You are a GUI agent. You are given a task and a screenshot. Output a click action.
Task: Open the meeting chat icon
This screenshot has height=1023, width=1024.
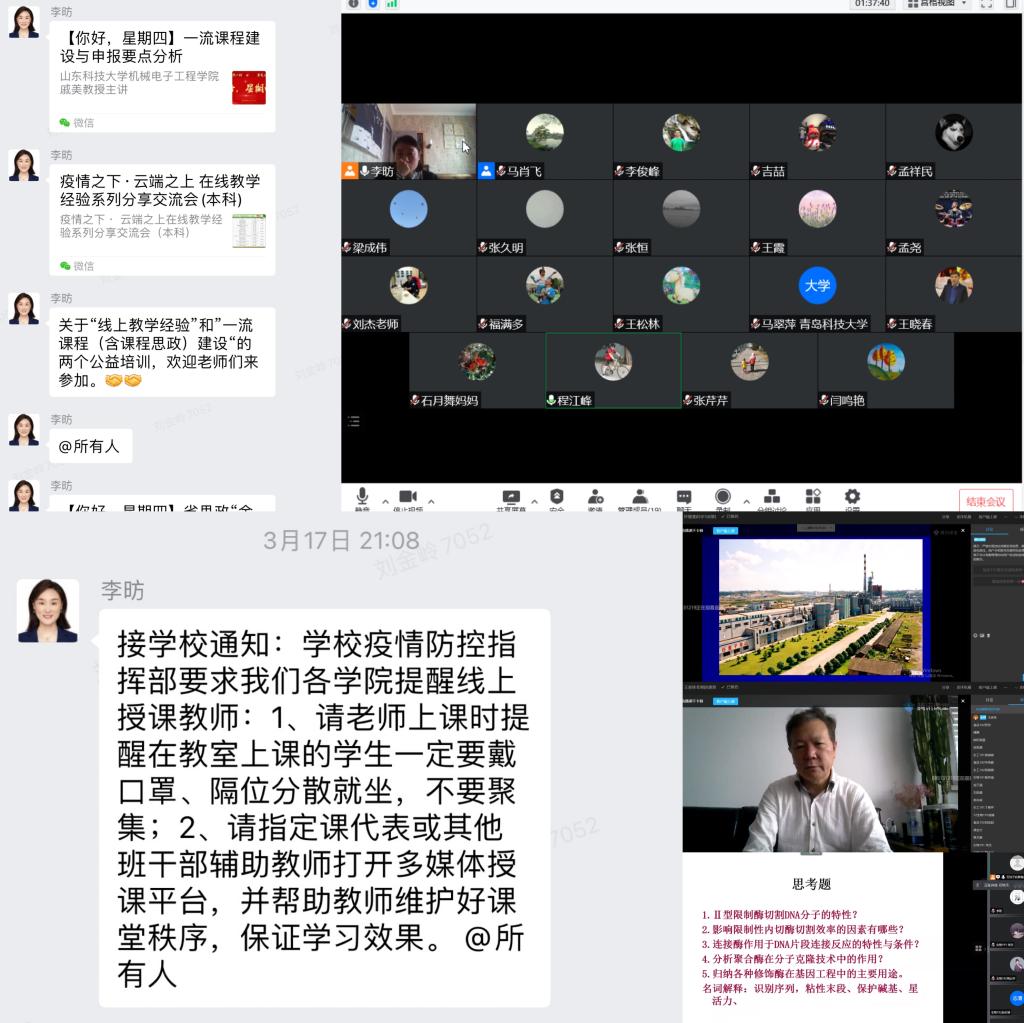click(x=684, y=497)
